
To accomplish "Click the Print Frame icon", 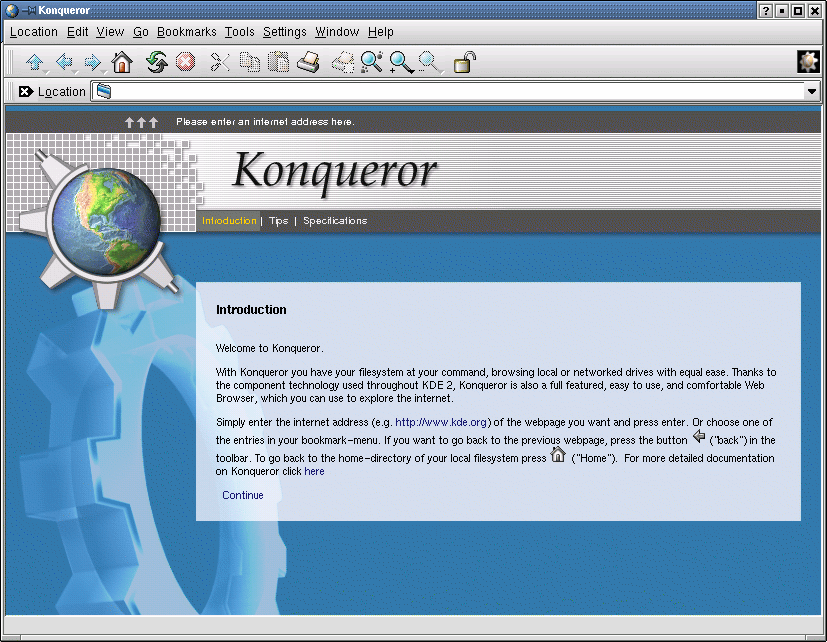I will coord(343,62).
